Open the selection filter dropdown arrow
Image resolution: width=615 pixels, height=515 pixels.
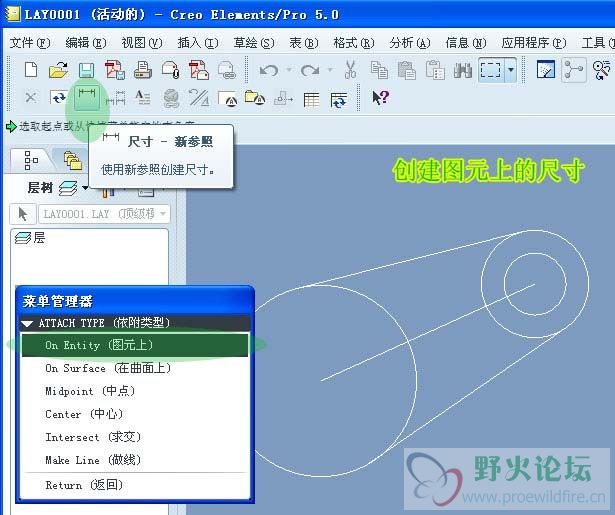[511, 70]
